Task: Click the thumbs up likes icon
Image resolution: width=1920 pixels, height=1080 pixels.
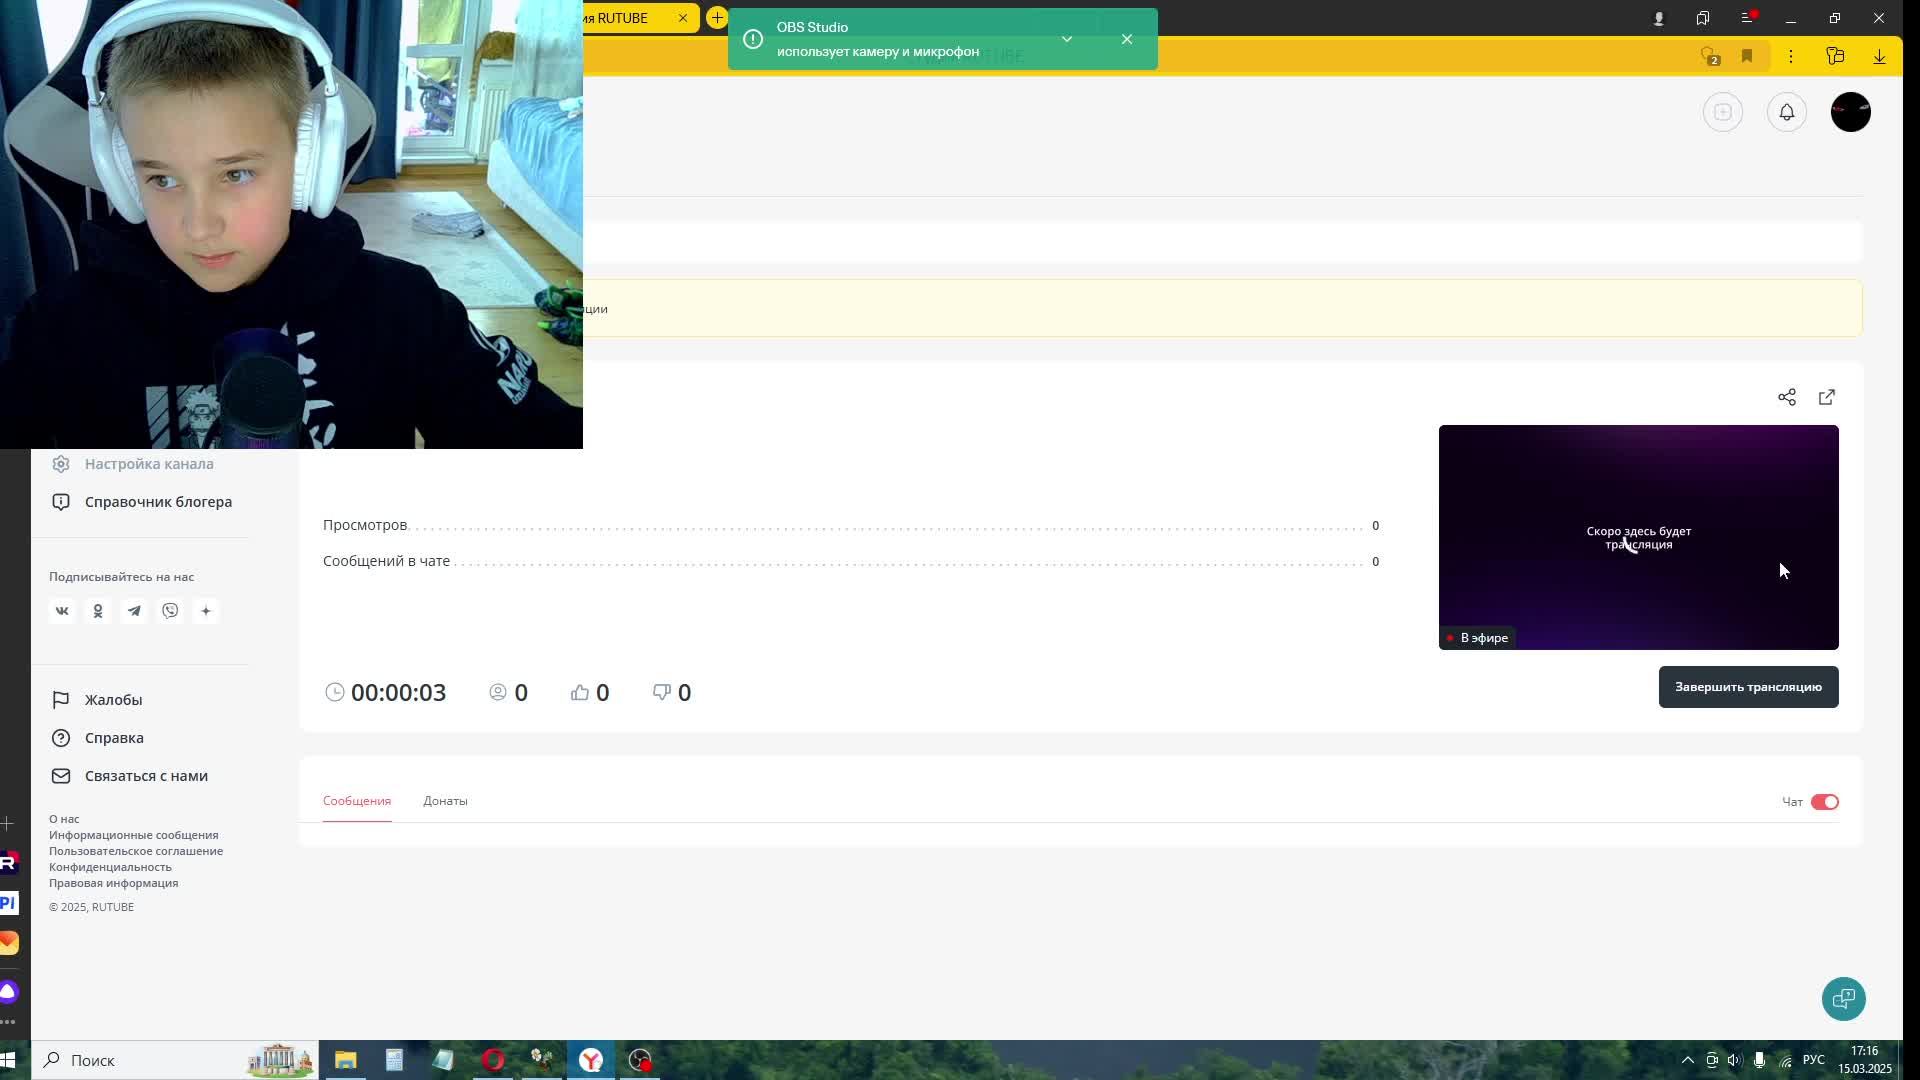Action: (580, 692)
